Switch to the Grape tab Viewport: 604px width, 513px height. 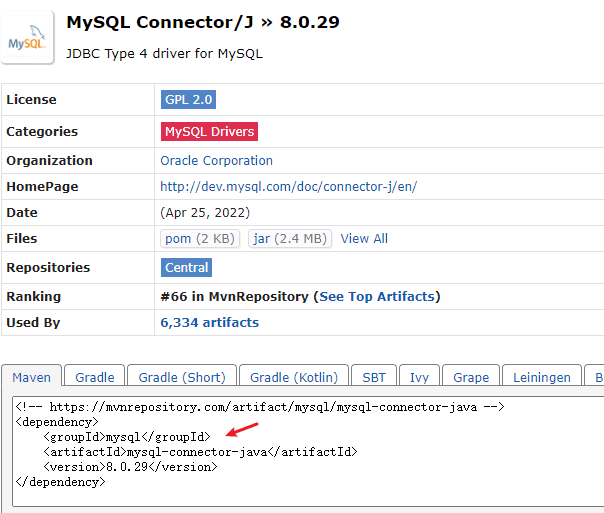471,377
